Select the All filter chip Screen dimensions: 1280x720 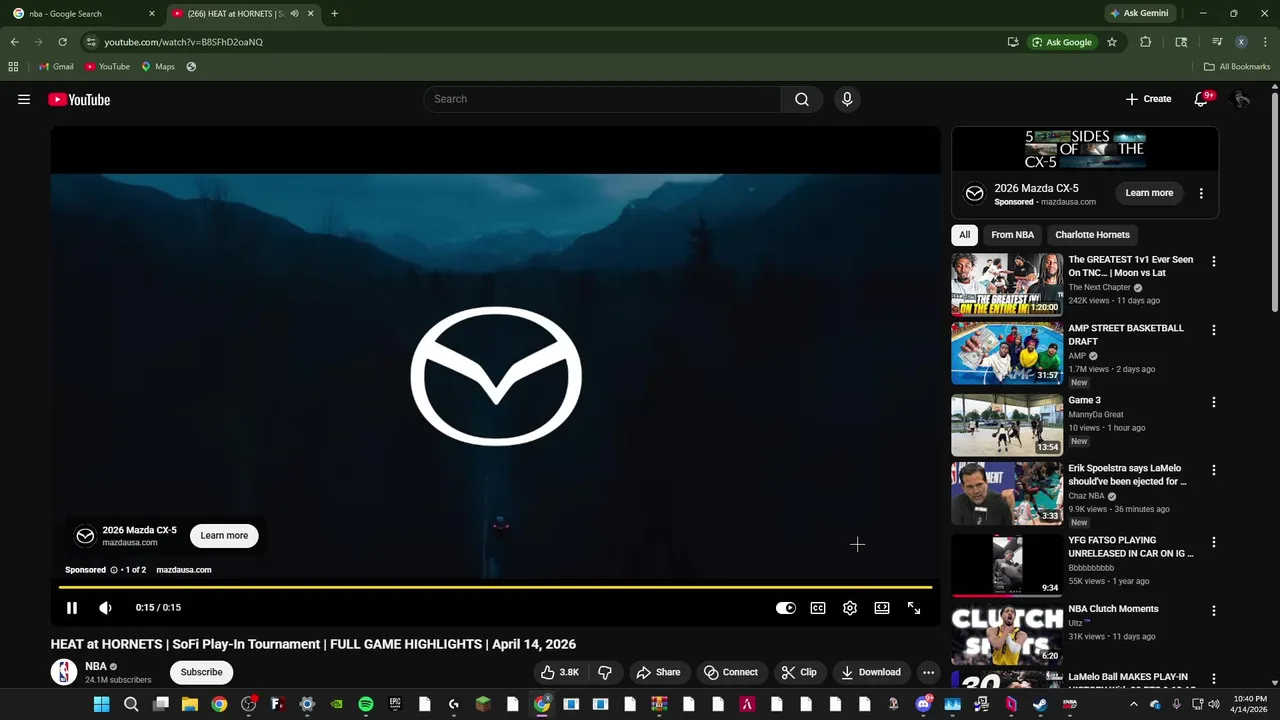pos(964,235)
